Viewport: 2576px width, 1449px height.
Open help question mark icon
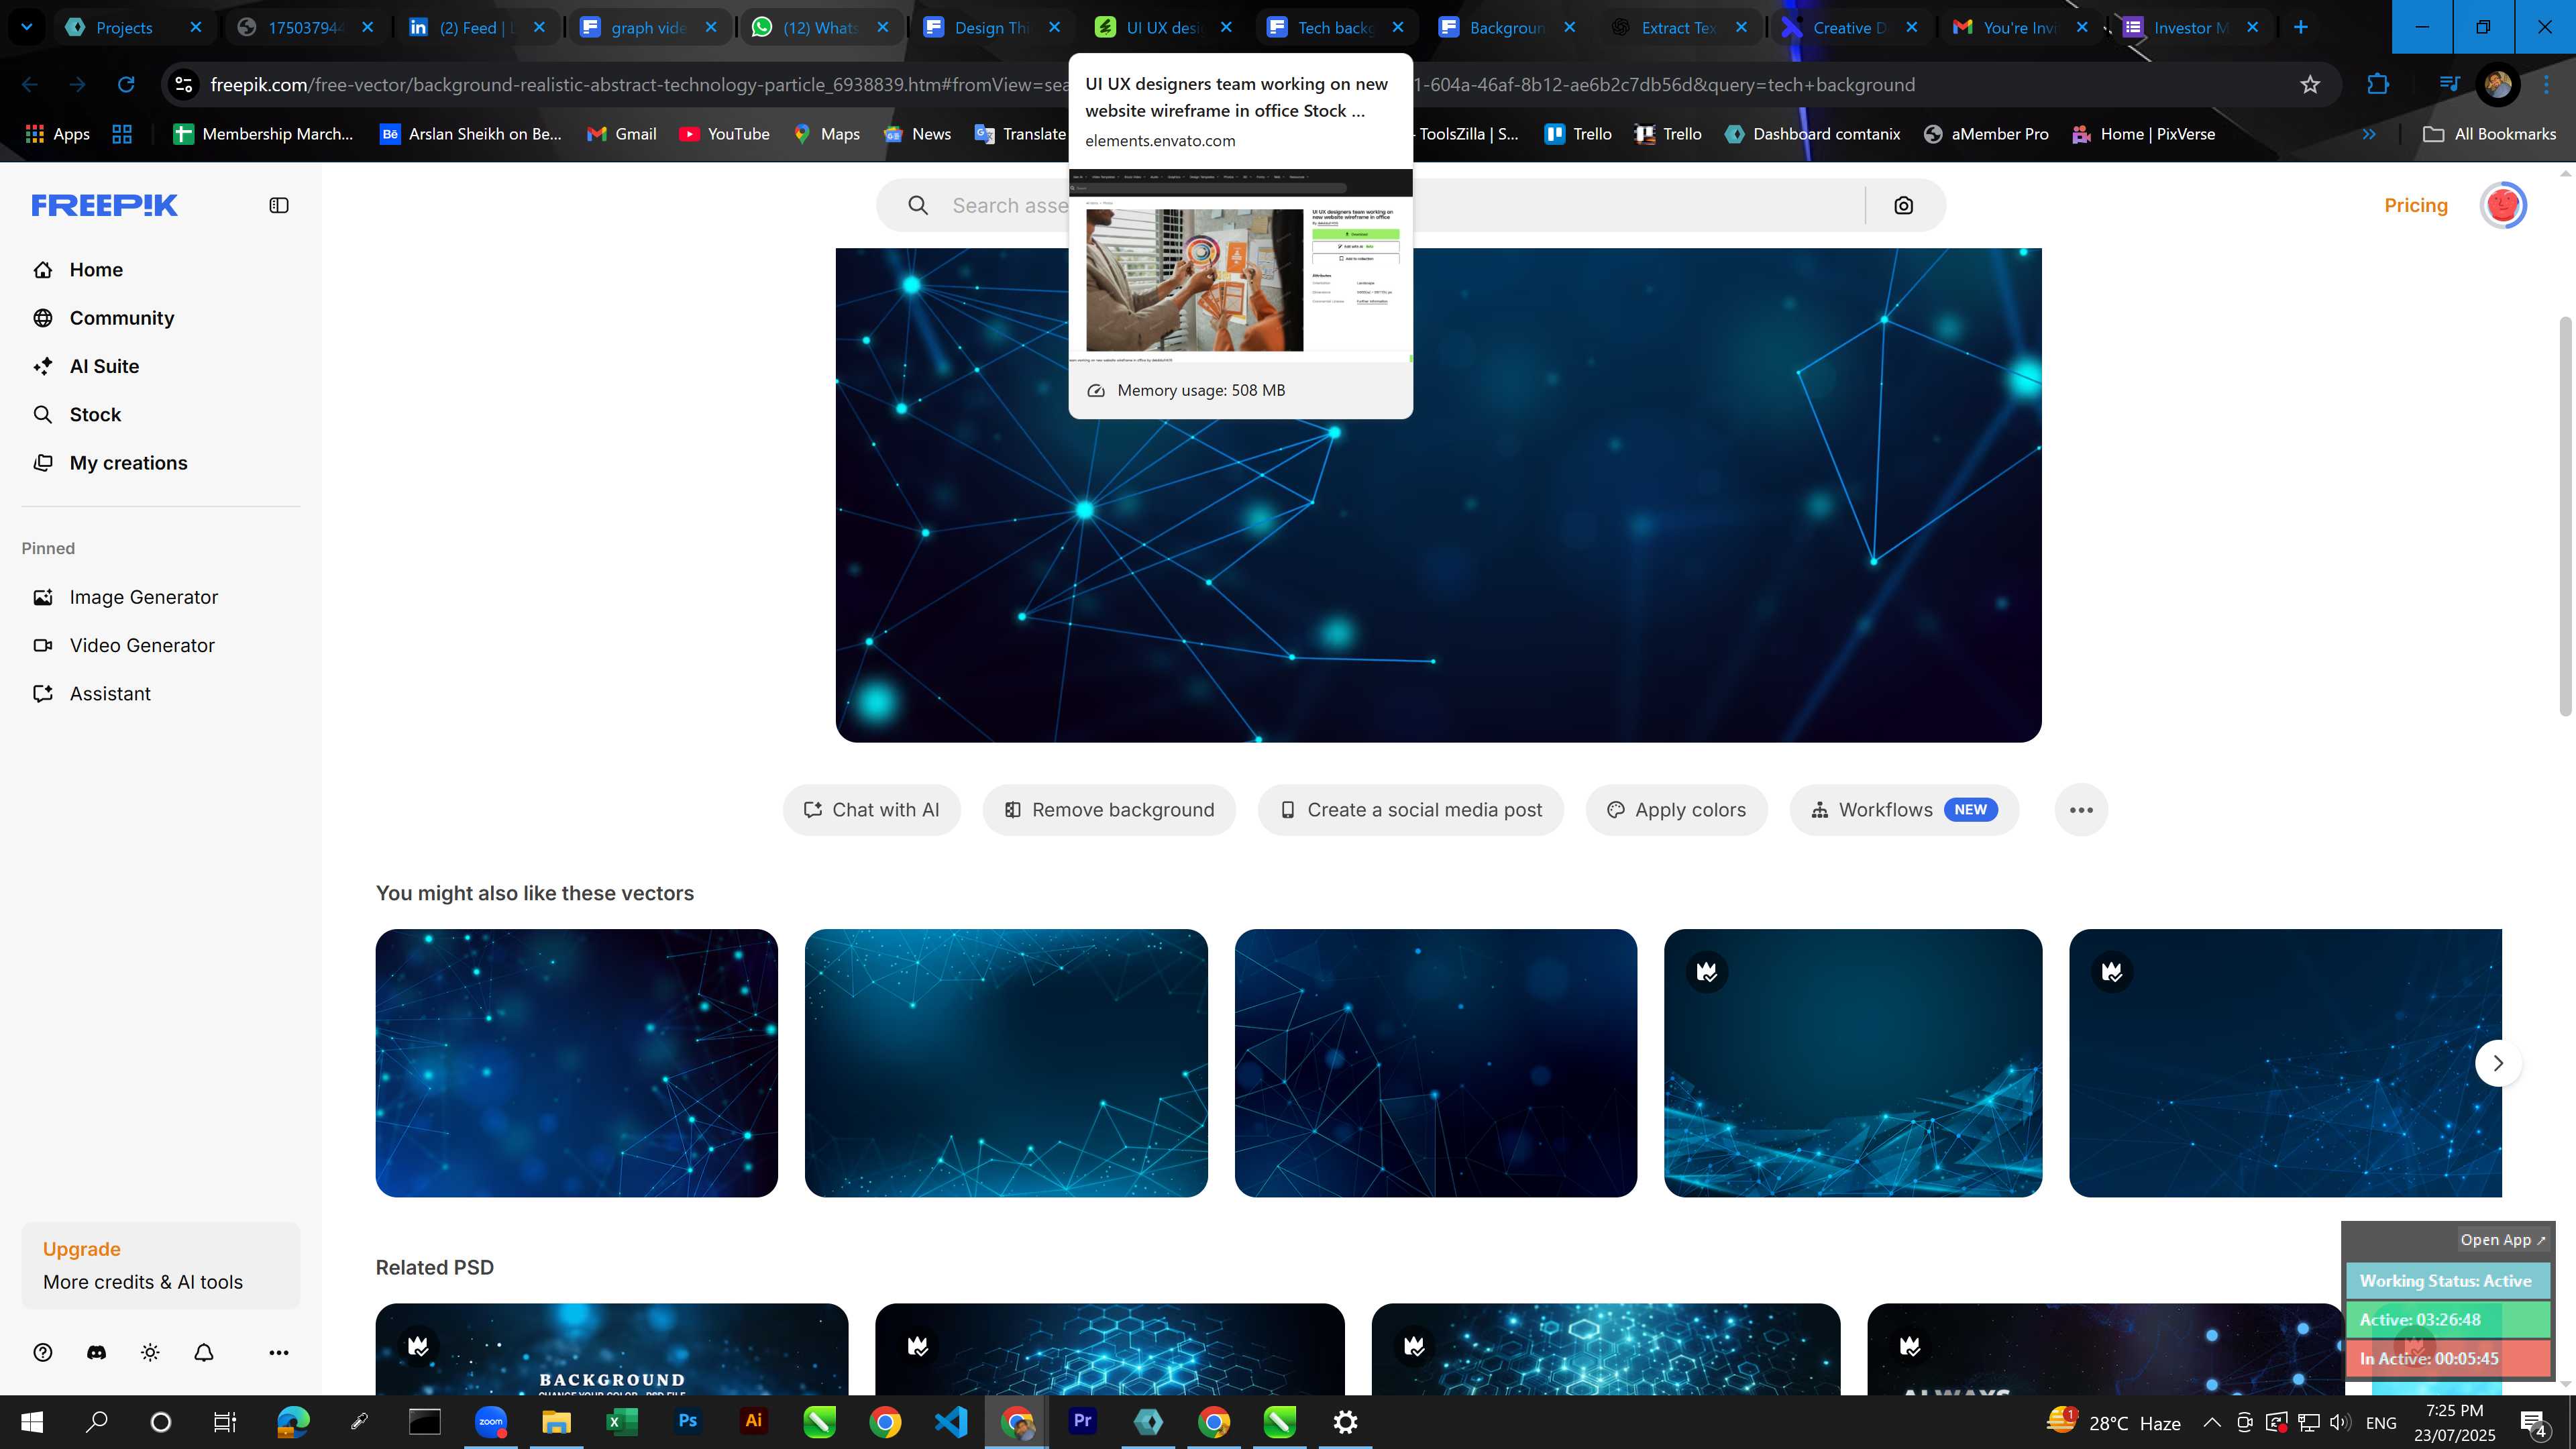(43, 1353)
